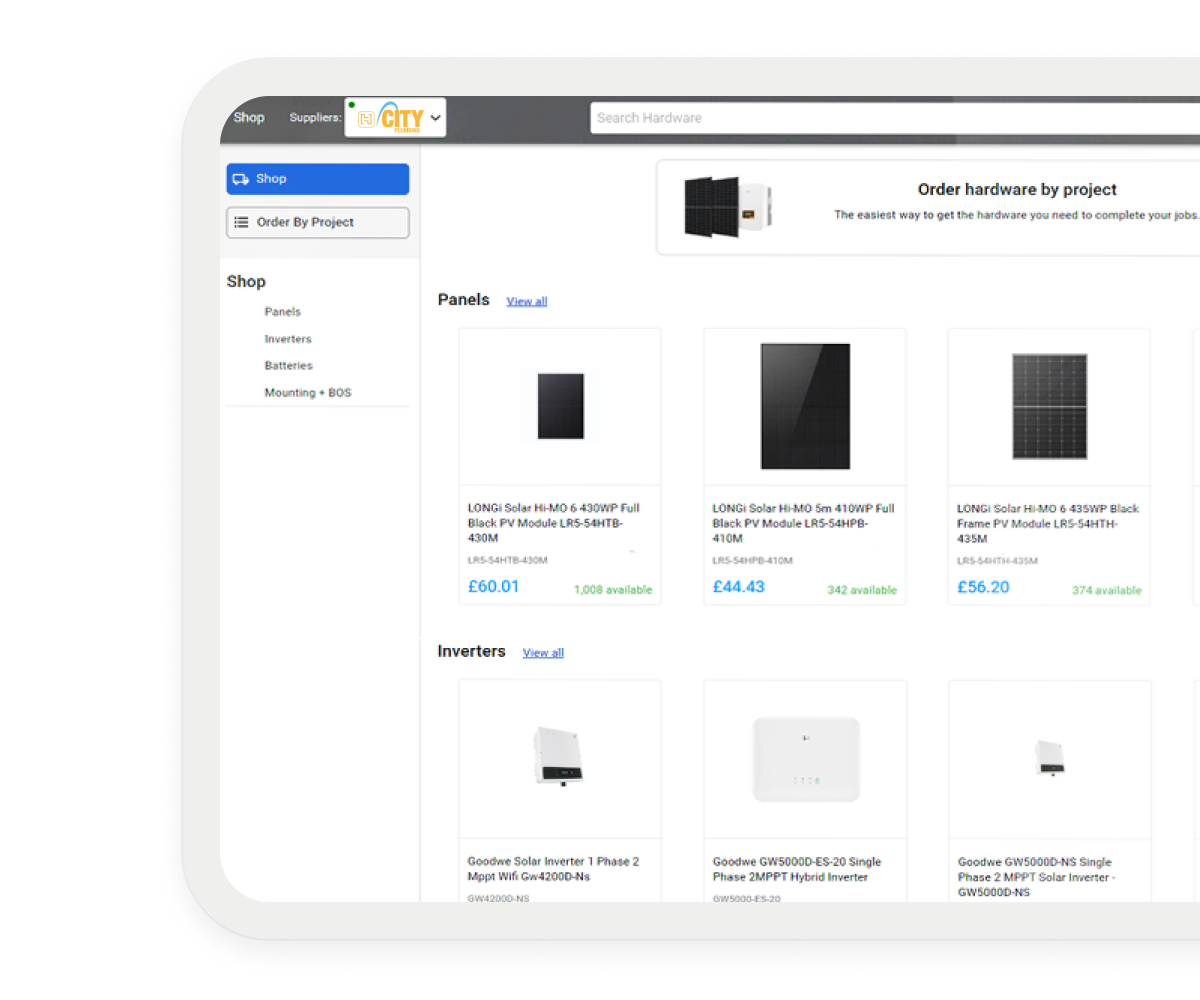Click the 1,008 available stock label
Screen dimensions: 1200x1000
[613, 590]
